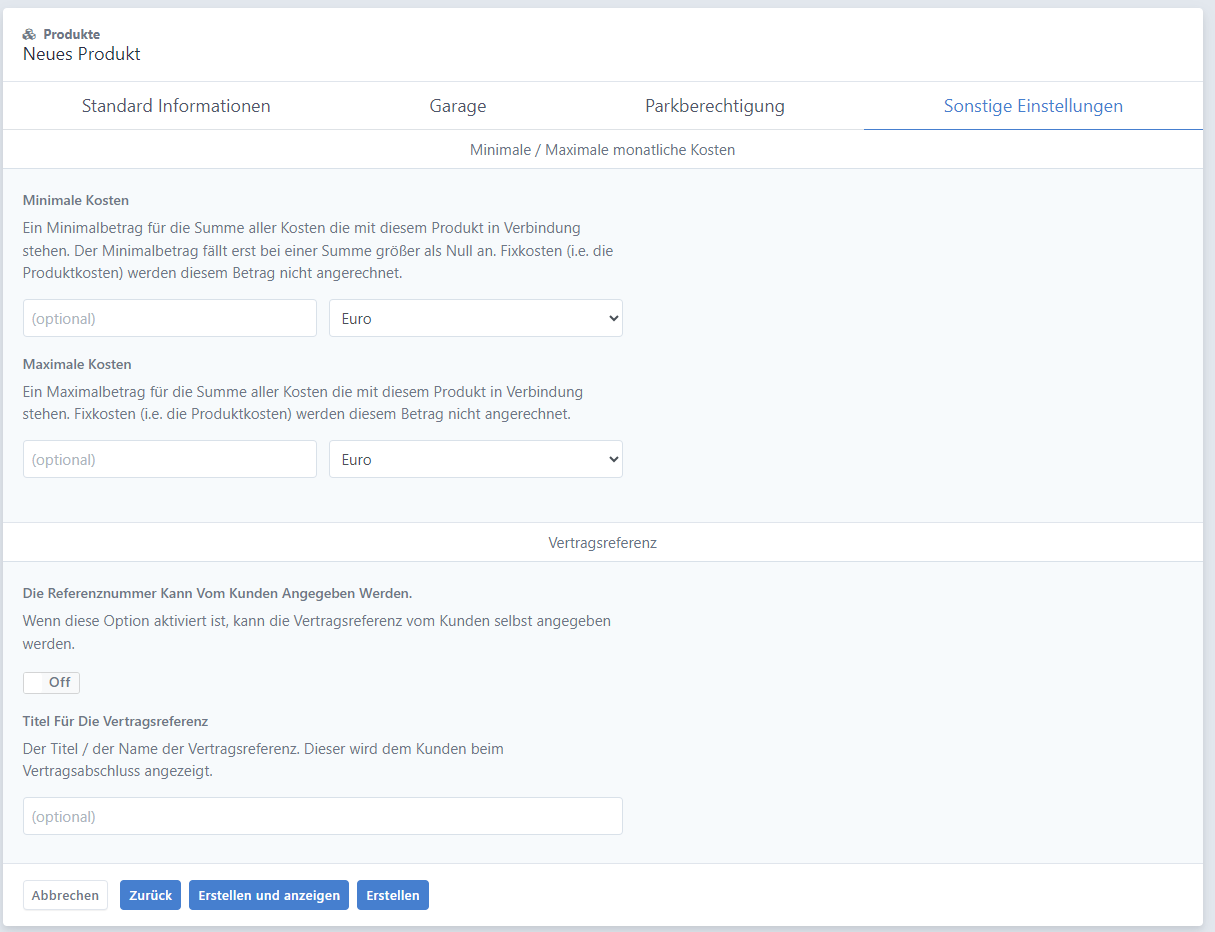Click the 'Vertragsreferenz' section heading
Screen dimensions: 1215x932
tap(603, 542)
